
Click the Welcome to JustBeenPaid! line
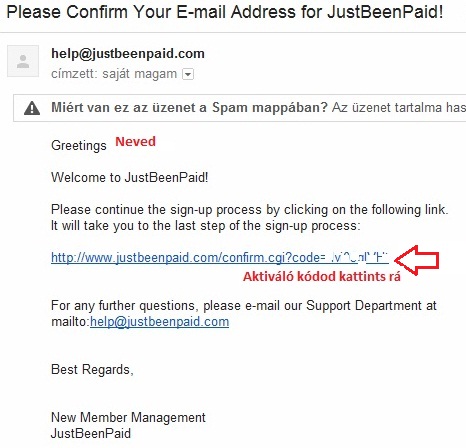coord(130,177)
